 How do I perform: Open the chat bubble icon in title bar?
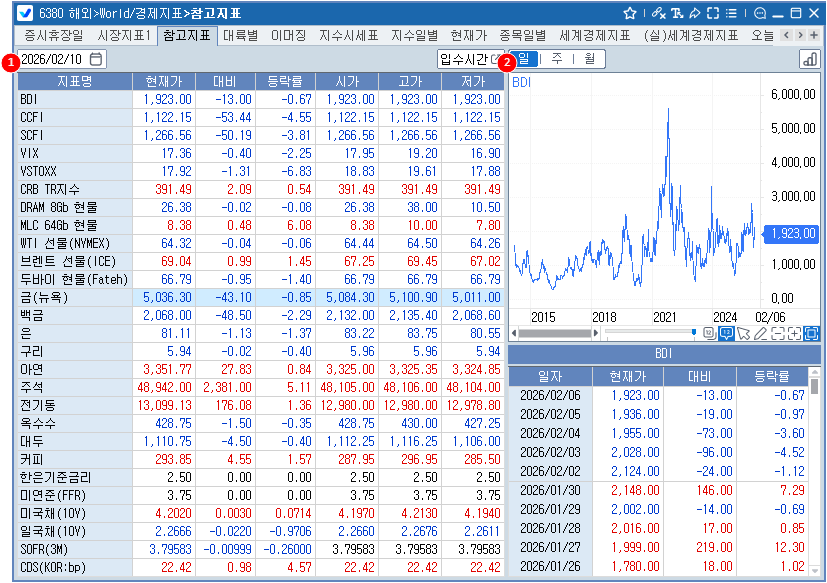click(762, 13)
